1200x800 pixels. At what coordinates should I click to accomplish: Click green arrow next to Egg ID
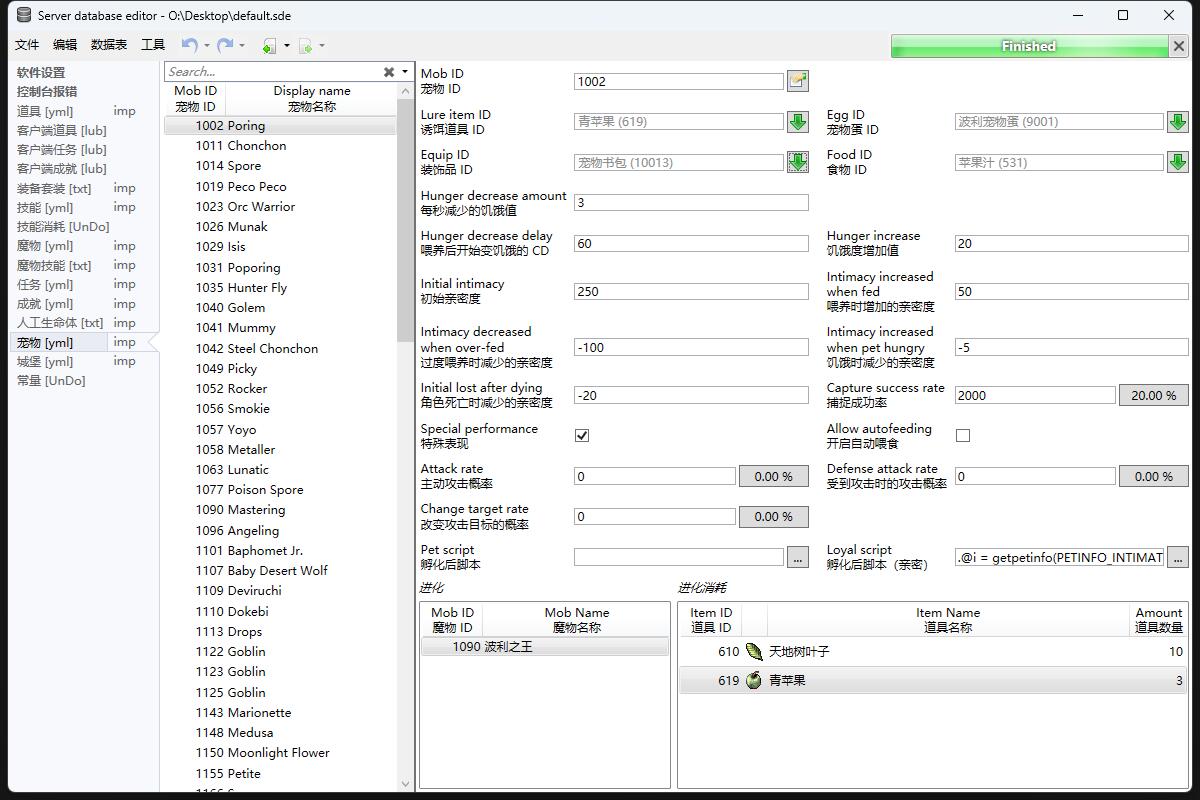click(1177, 122)
